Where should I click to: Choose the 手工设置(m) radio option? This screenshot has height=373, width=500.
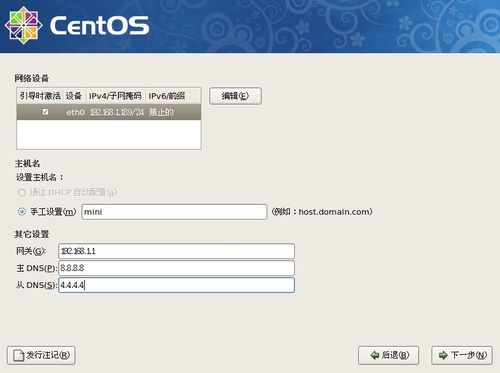[22, 212]
